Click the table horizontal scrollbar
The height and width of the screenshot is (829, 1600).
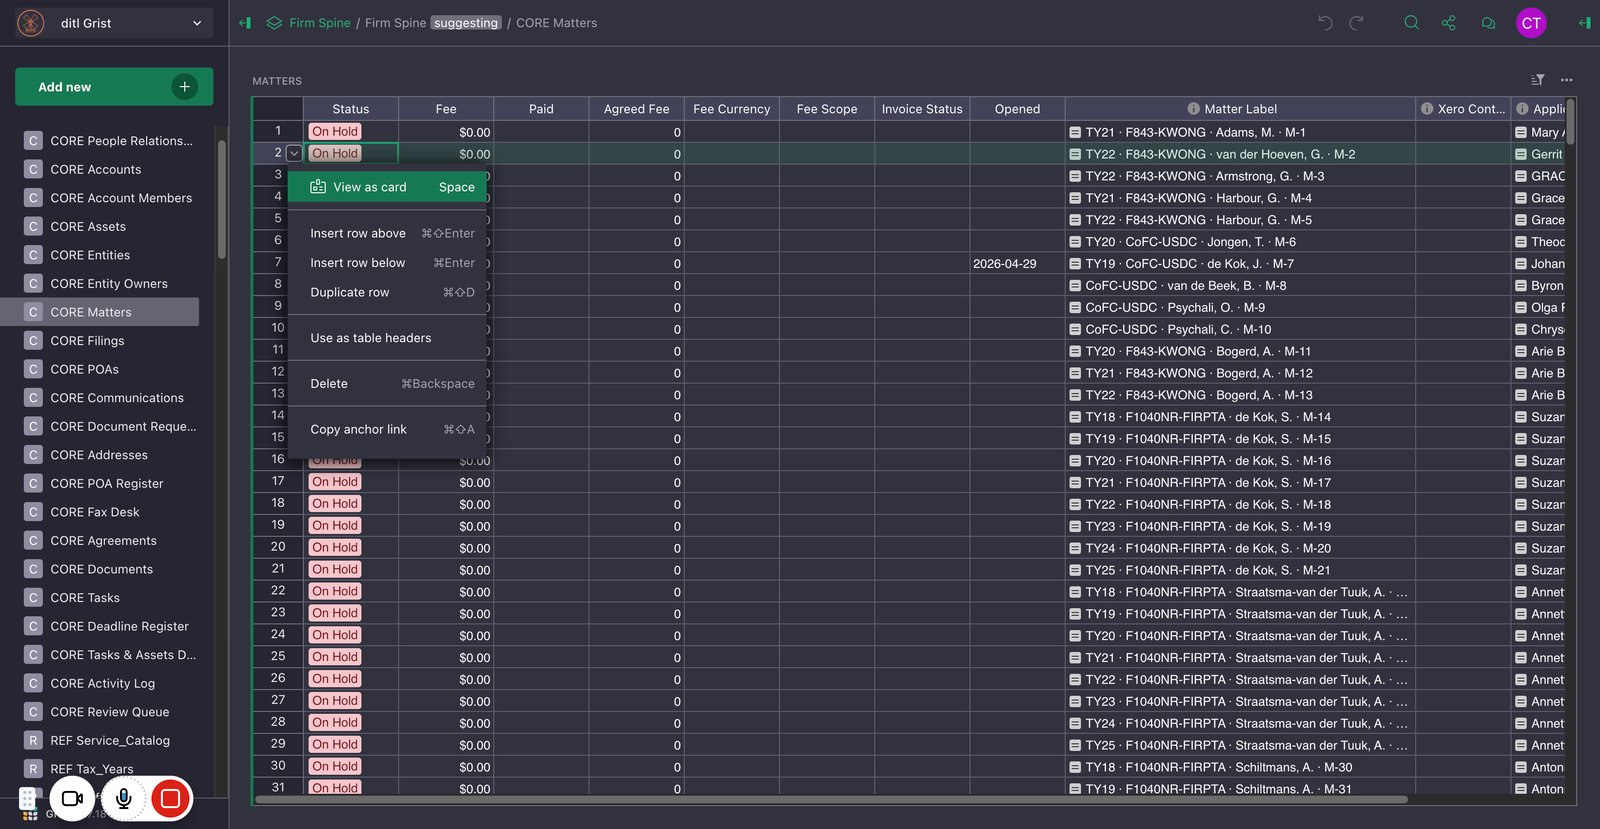pyautogui.click(x=832, y=799)
